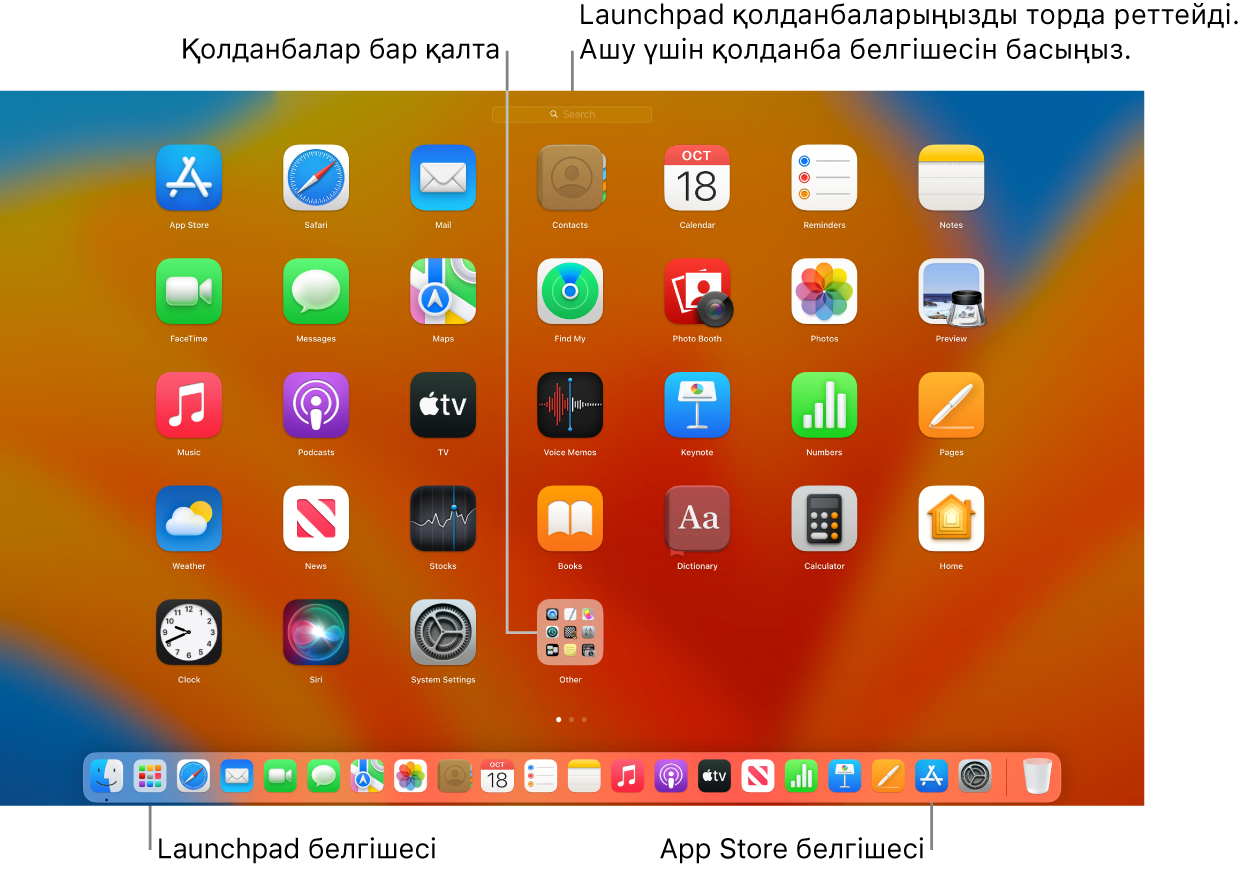This screenshot has width=1248, height=870.
Task: Open Messages from the Dock
Action: [324, 776]
